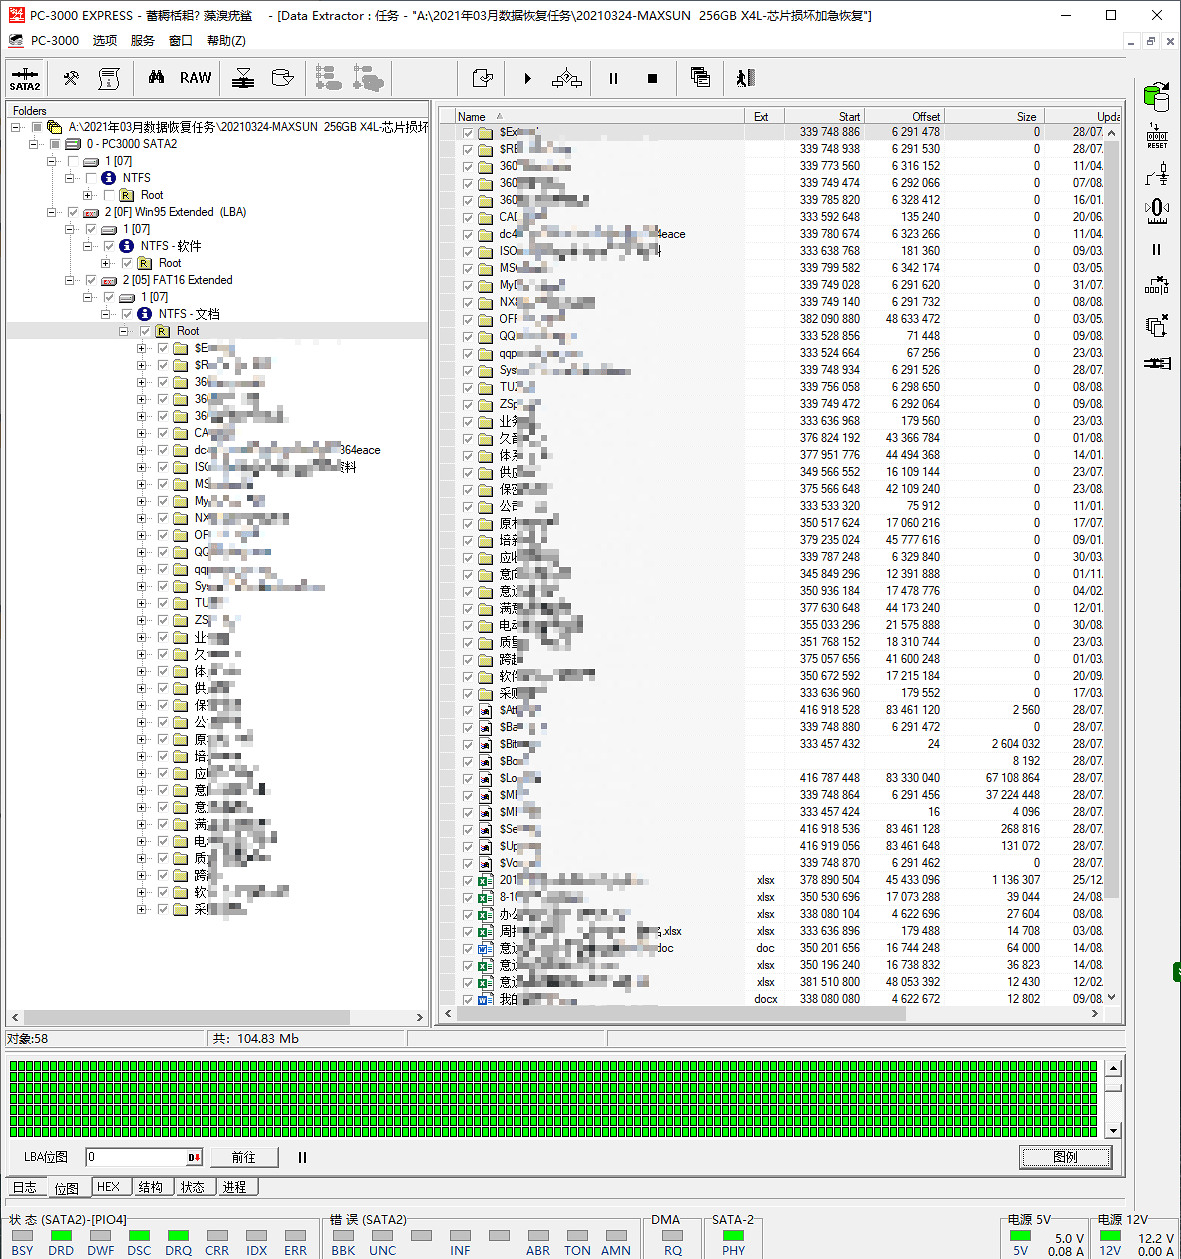Viewport: 1181px width, 1259px height.
Task: Click the file list vertical scrollbar
Action: (x=1111, y=565)
